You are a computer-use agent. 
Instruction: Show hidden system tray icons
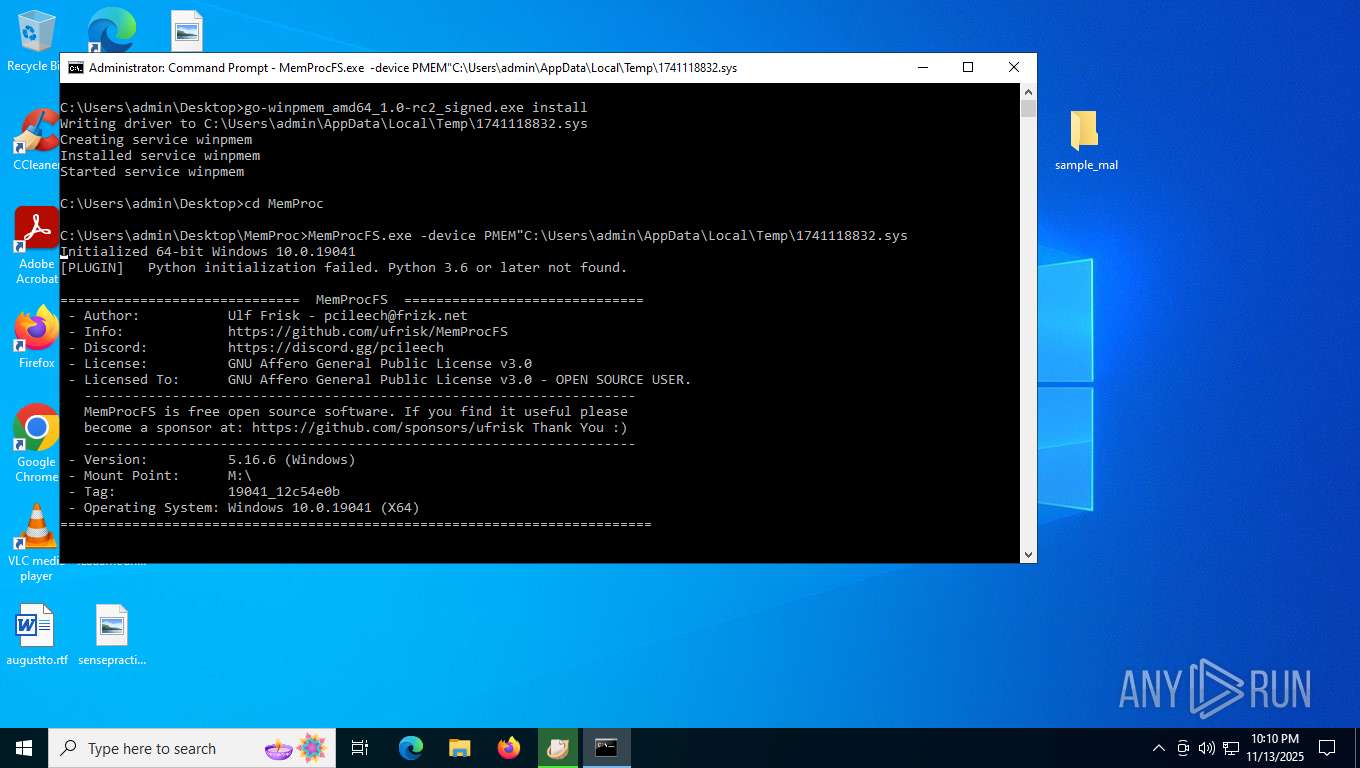click(x=1159, y=748)
